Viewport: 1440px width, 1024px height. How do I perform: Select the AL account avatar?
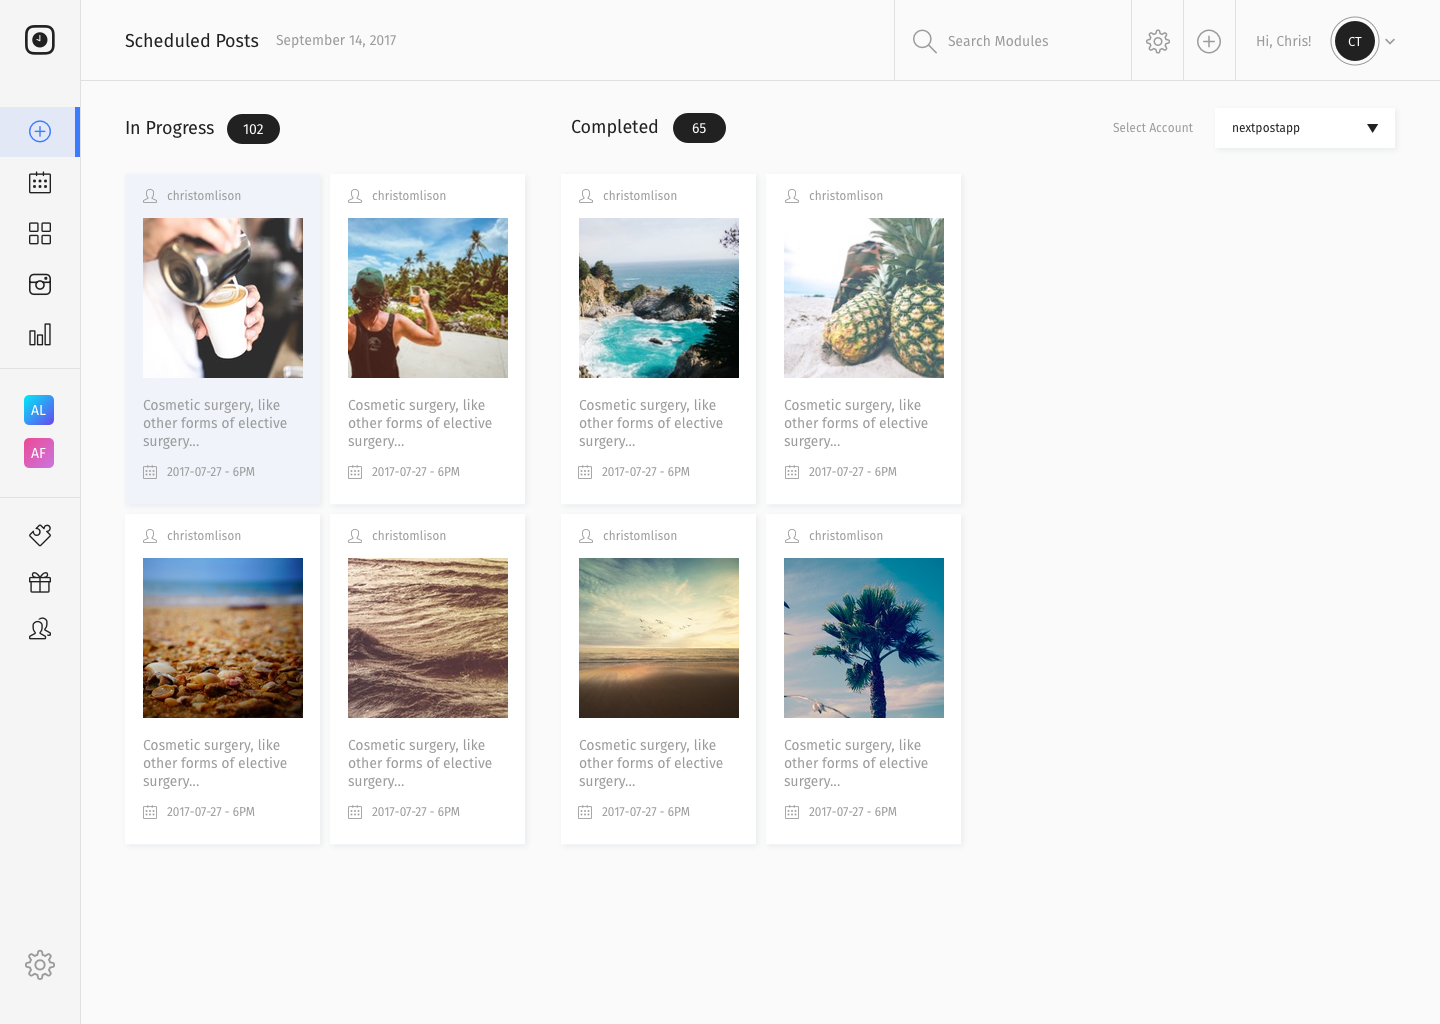tap(39, 410)
